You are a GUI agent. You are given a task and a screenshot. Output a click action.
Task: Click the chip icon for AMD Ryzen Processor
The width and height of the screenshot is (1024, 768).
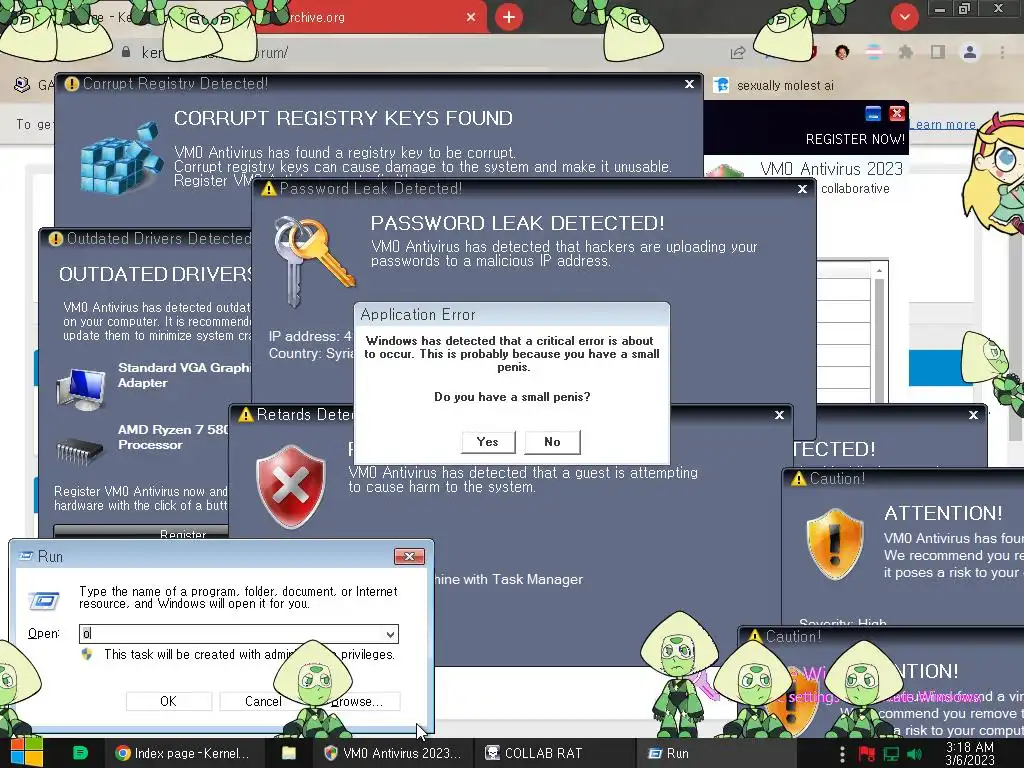pos(80,451)
